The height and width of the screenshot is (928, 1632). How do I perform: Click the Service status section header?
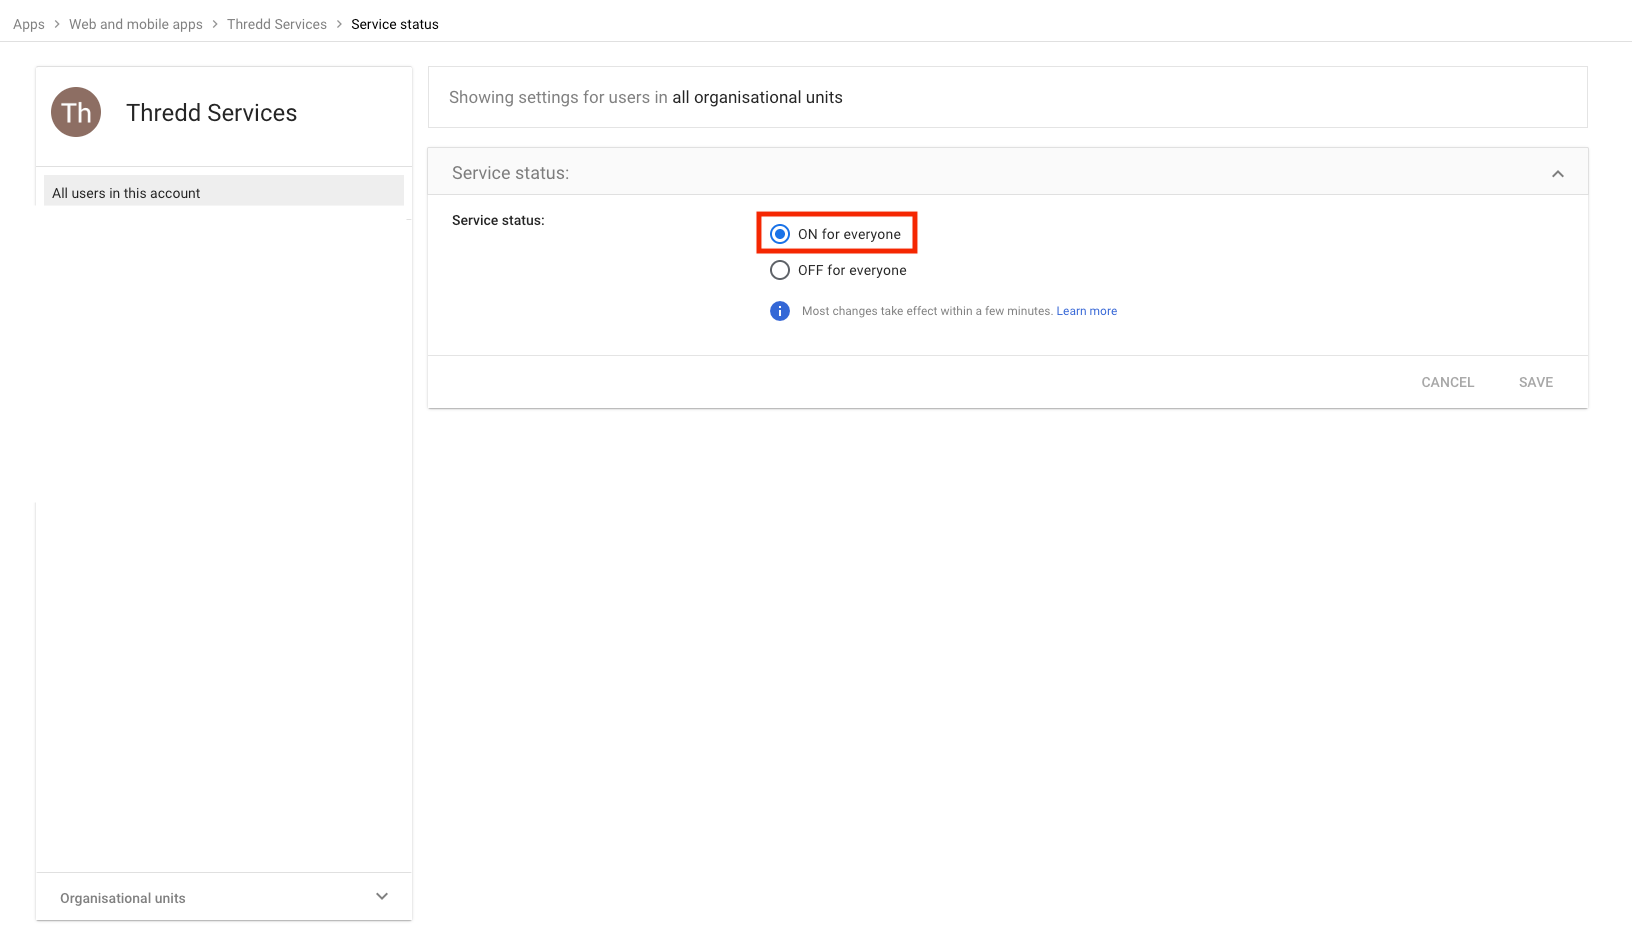click(1008, 172)
